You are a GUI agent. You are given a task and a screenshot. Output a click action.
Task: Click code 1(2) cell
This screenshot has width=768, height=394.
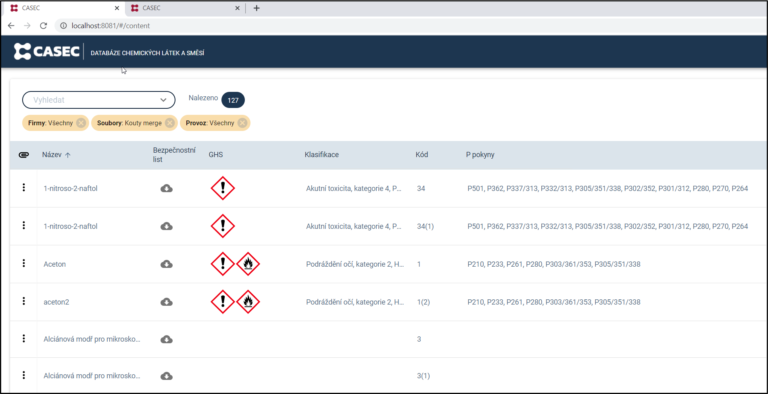[x=423, y=302]
